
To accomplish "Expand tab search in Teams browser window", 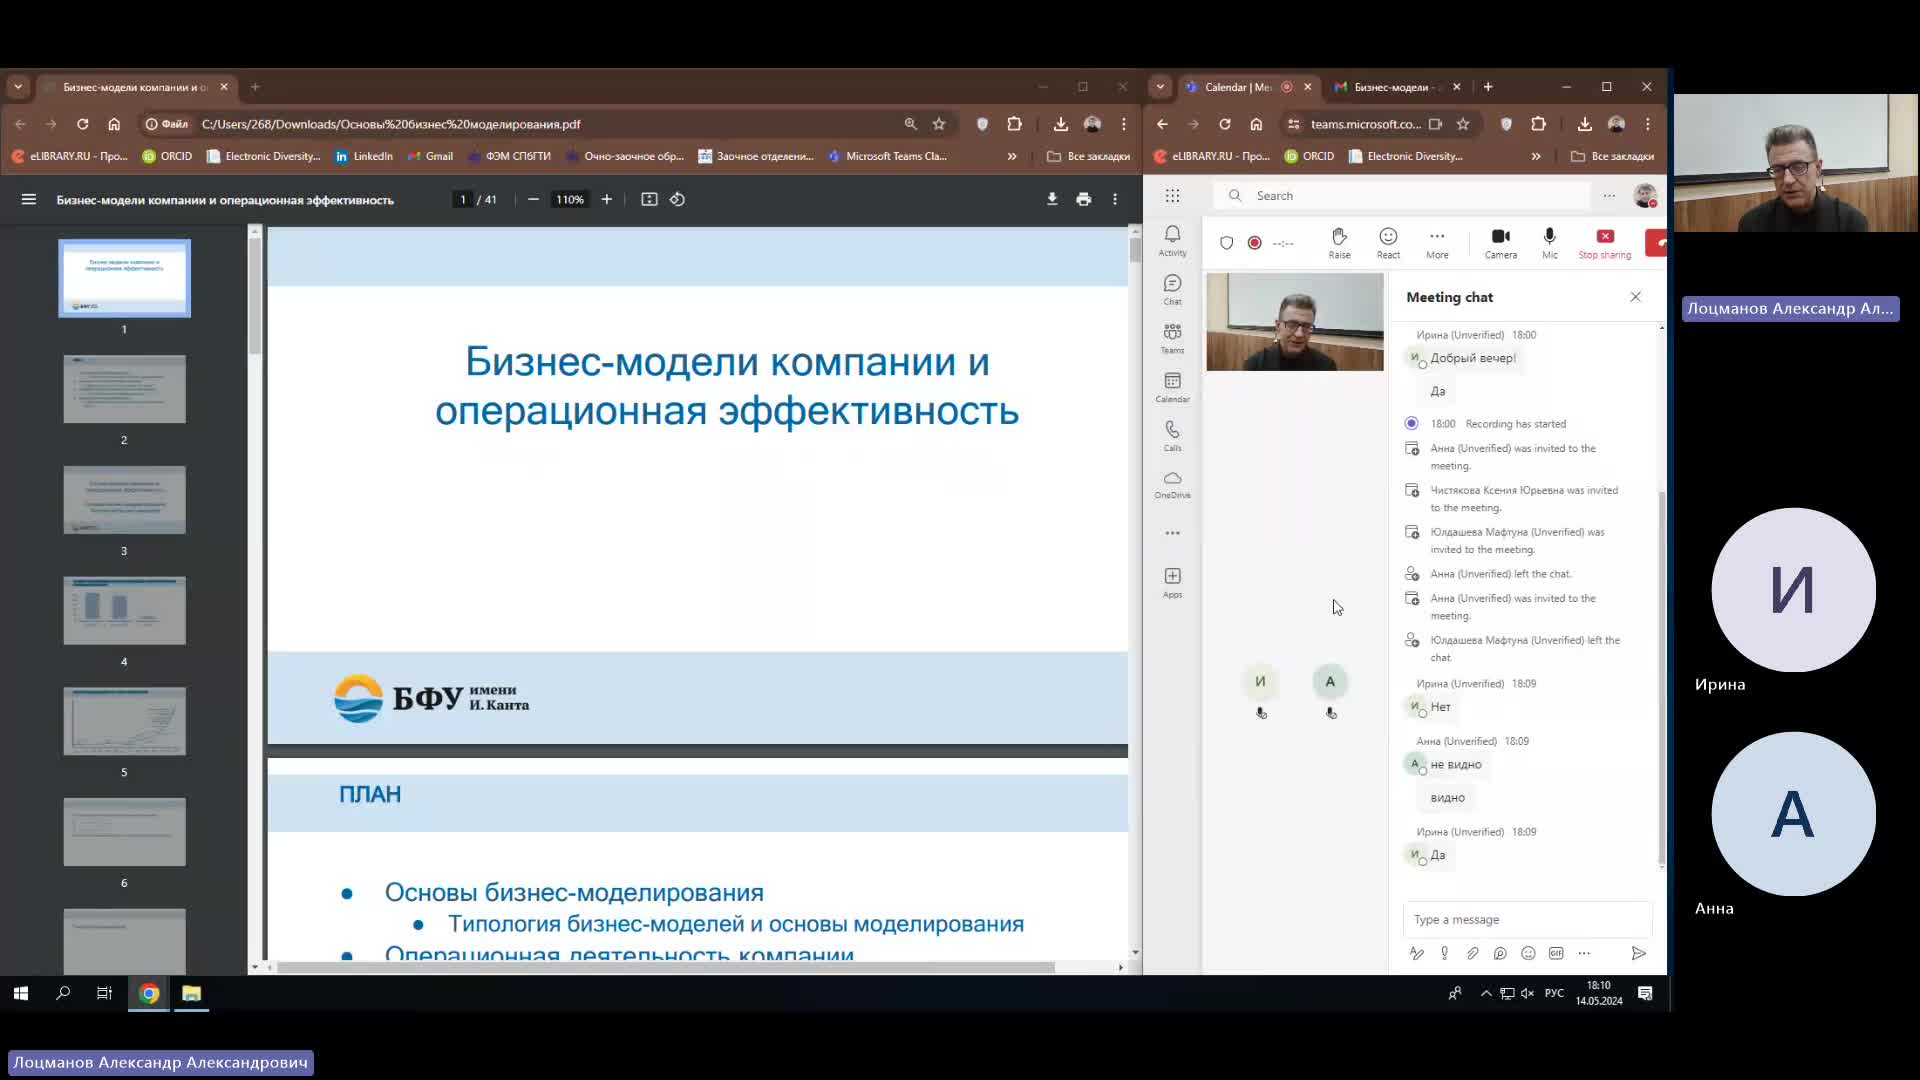I will pyautogui.click(x=1160, y=87).
